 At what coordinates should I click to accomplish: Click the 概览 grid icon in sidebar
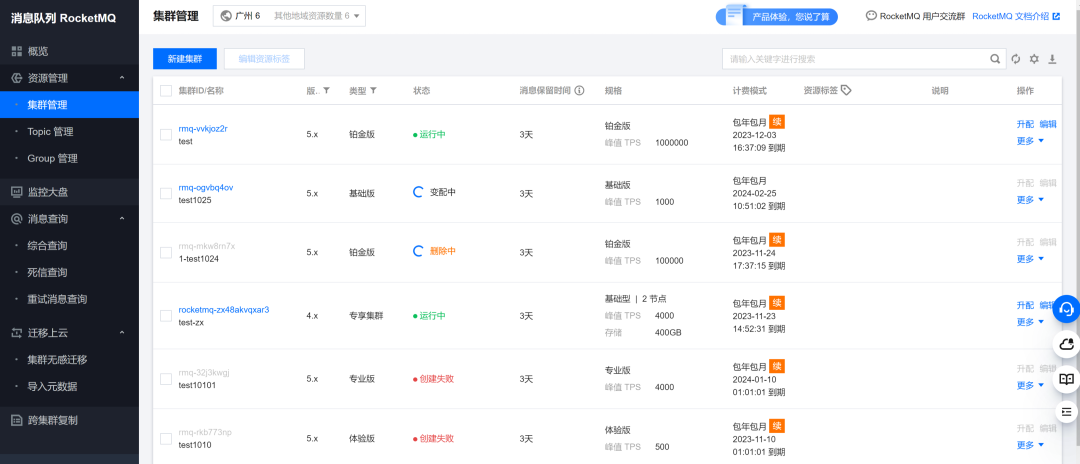click(x=17, y=51)
